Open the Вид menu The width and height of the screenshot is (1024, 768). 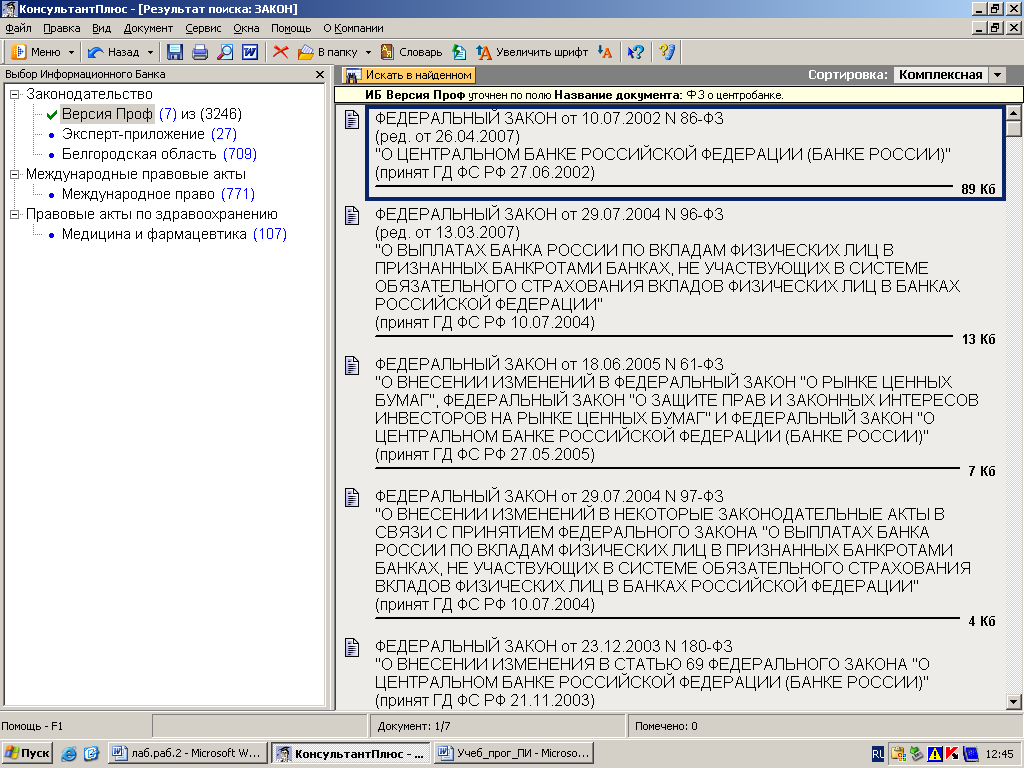coord(101,28)
